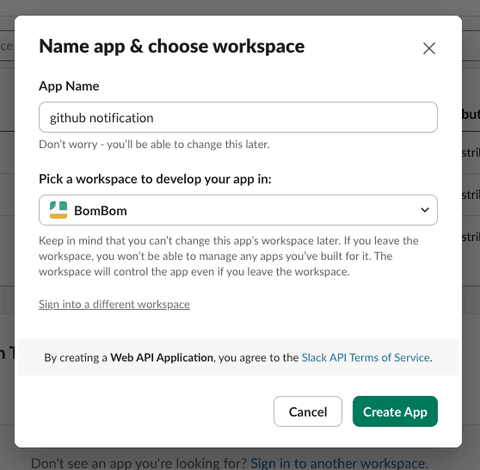Viewport: 480px width, 470px height.
Task: Open the BomBom workspace dropdown
Action: 238,210
